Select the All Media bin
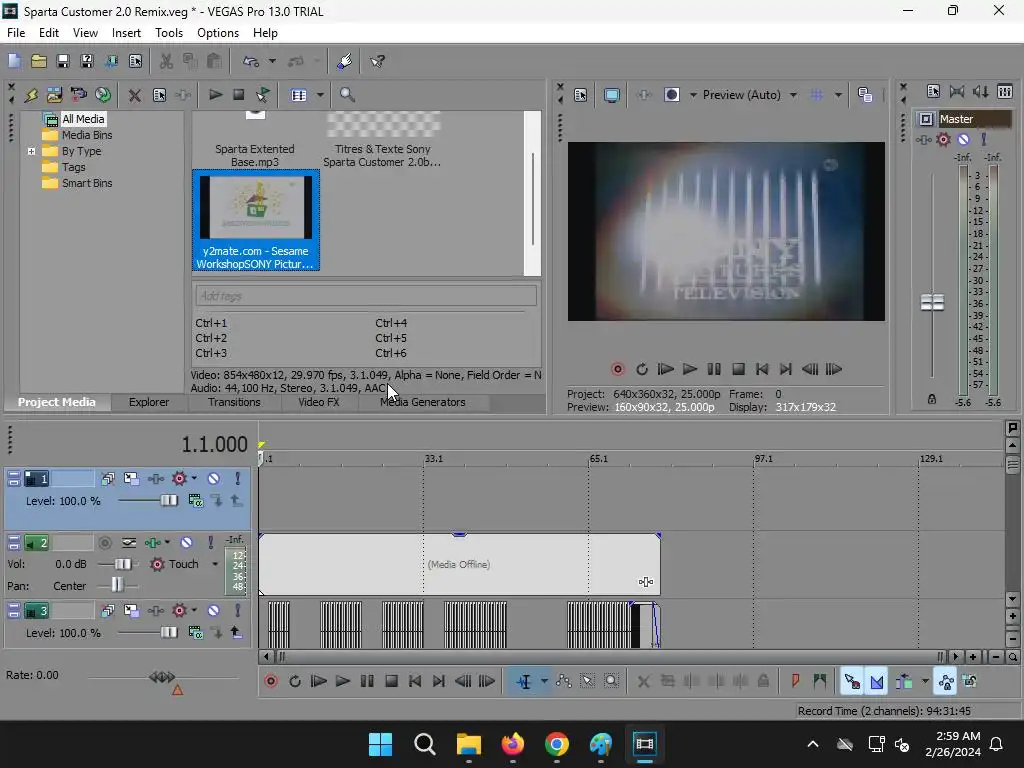The height and width of the screenshot is (768, 1024). (83, 119)
